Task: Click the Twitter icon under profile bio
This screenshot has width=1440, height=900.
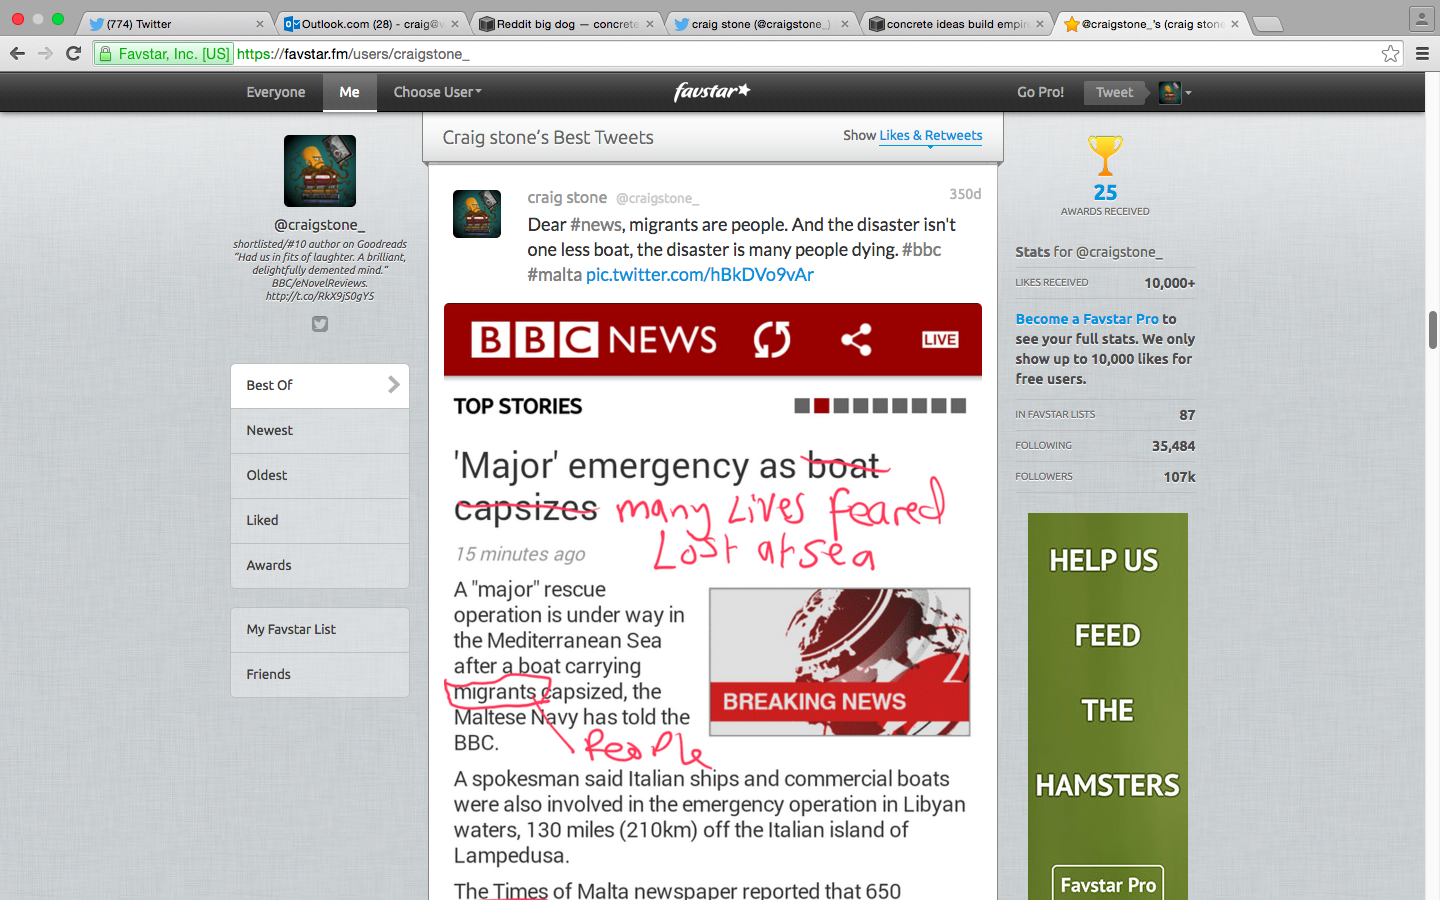Action: click(x=320, y=324)
